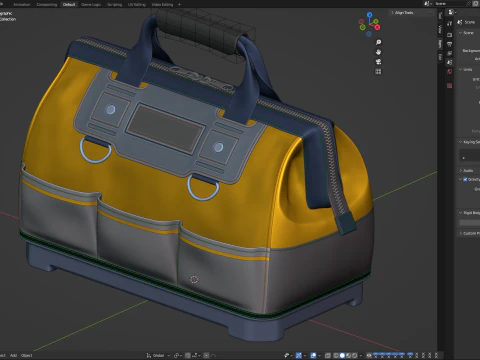
Task: Click the blue Z axis on the navigation gizmo
Action: click(369, 15)
